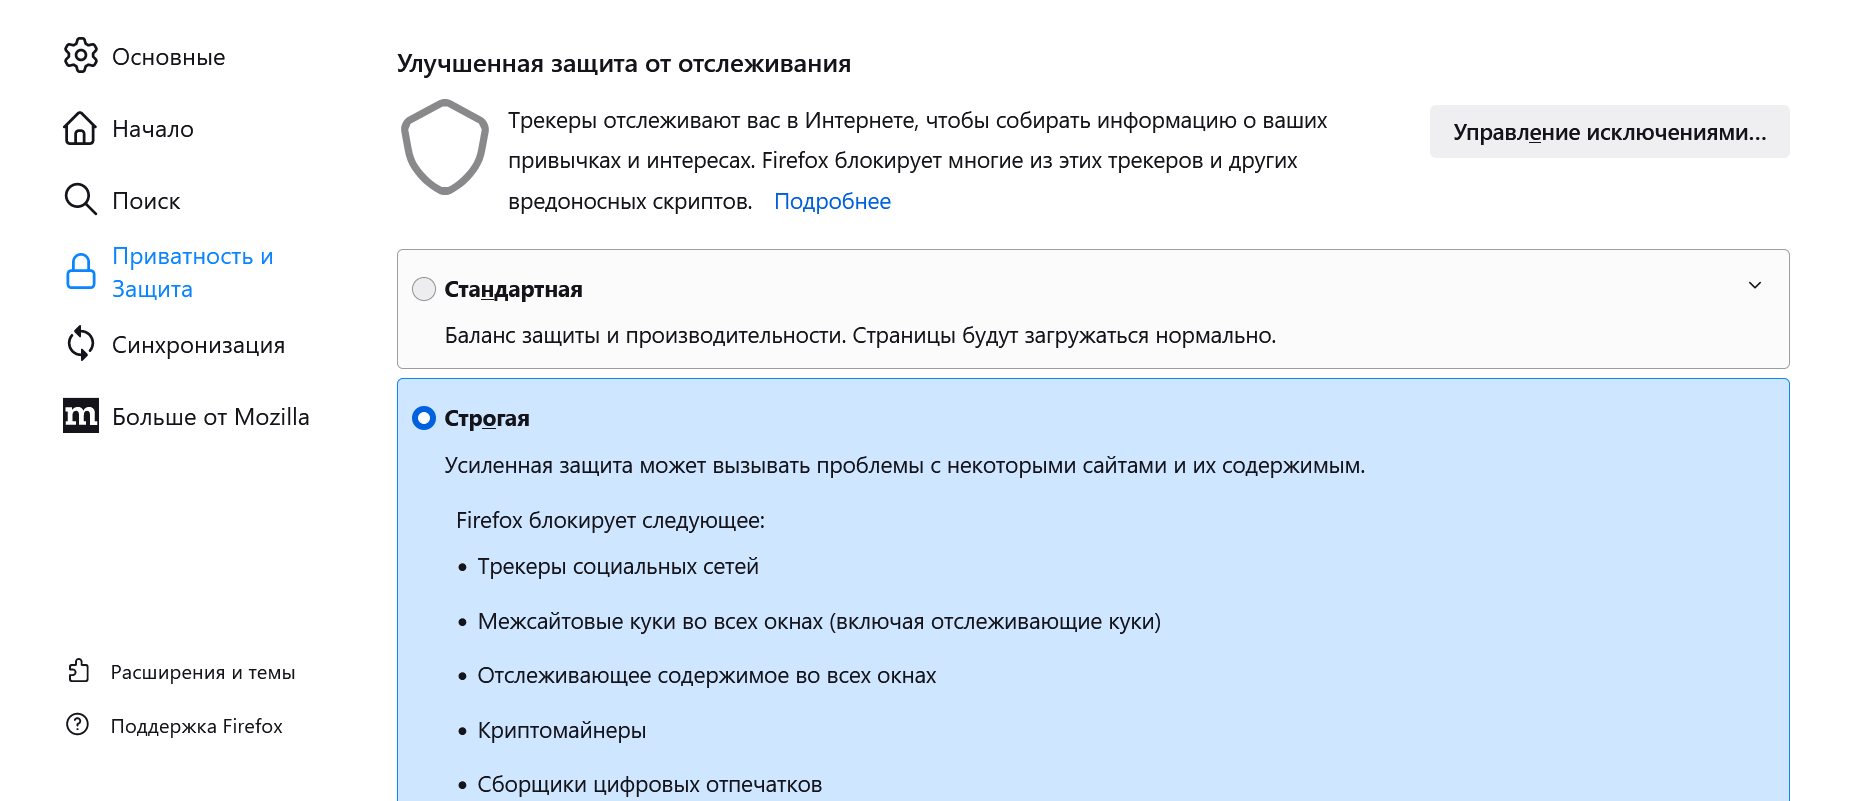Click the magnifier icon for Поиск

pyautogui.click(x=80, y=200)
